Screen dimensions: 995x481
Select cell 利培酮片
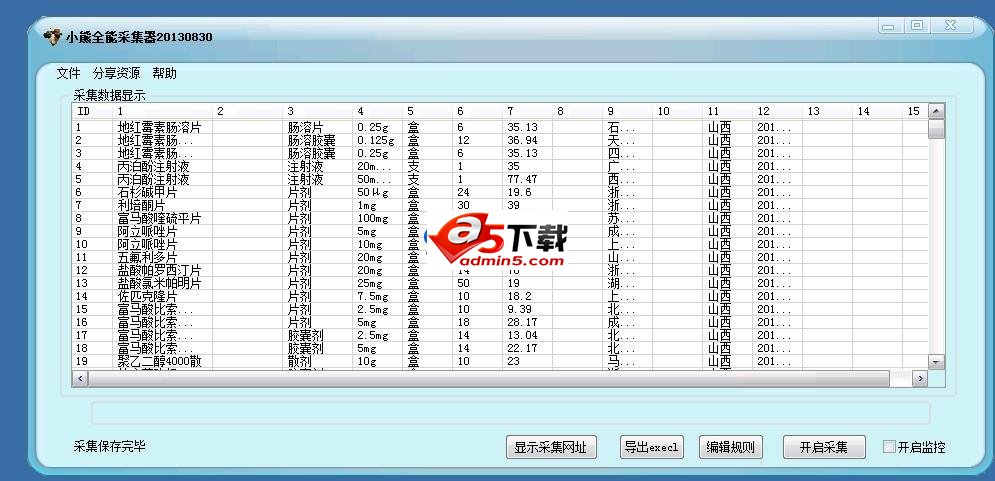142,205
